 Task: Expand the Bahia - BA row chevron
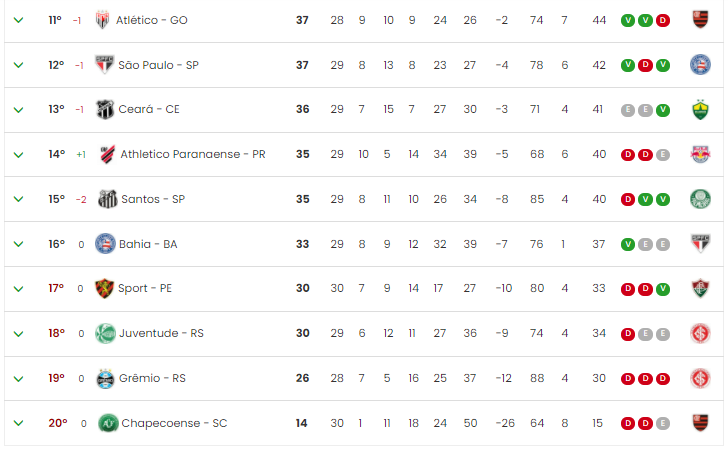coord(19,244)
